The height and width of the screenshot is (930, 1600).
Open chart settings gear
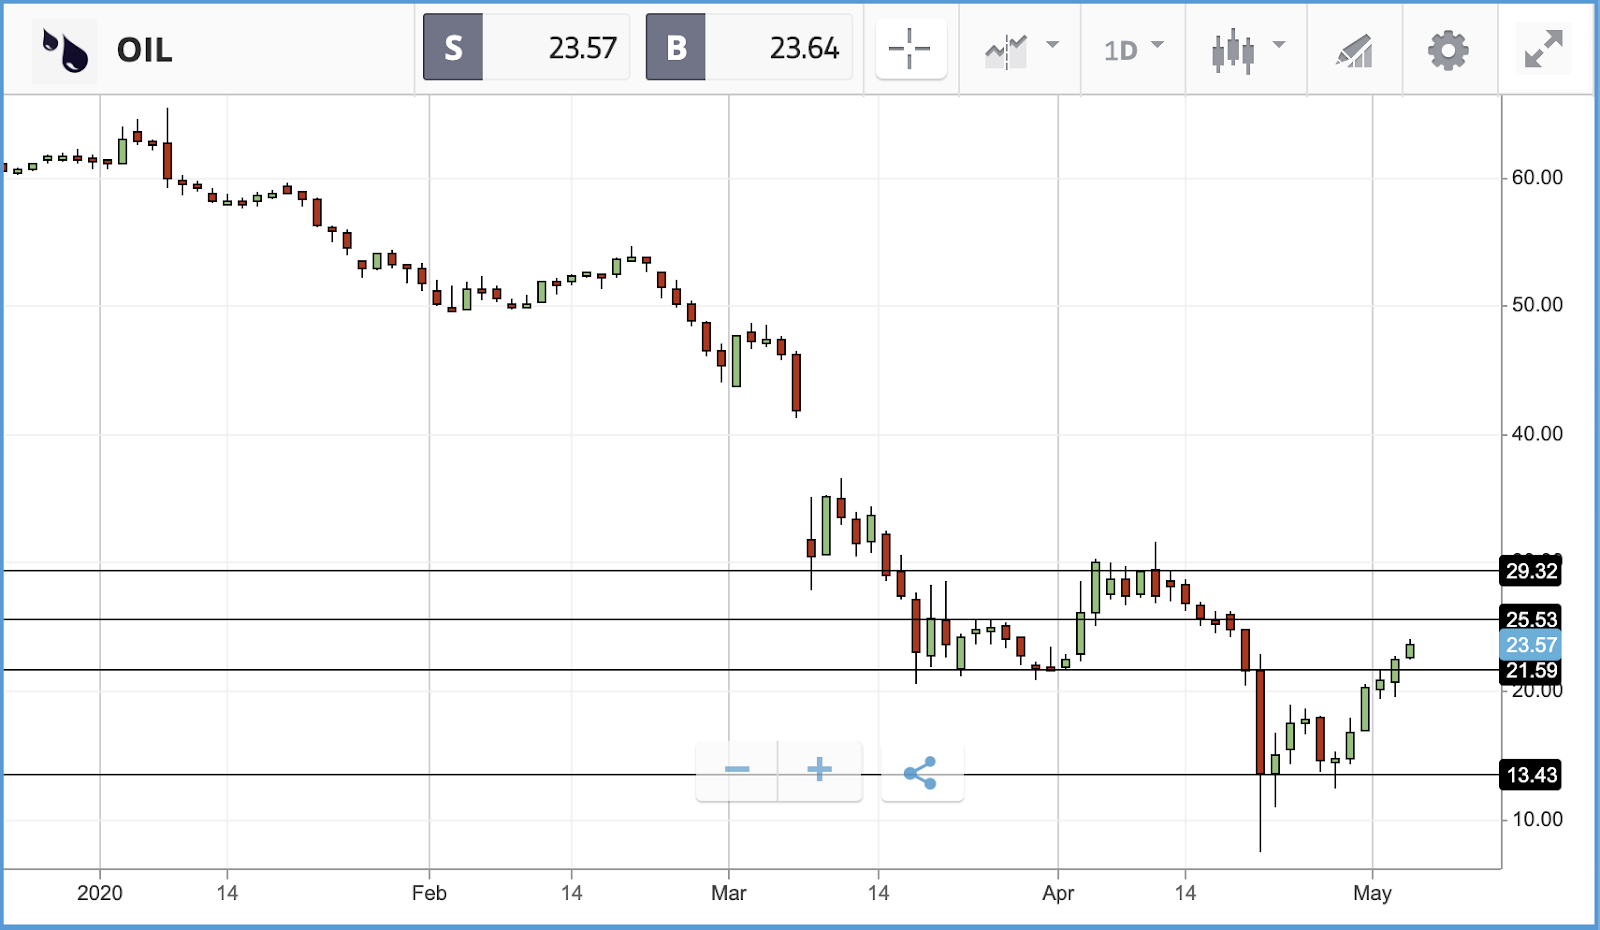tap(1448, 50)
